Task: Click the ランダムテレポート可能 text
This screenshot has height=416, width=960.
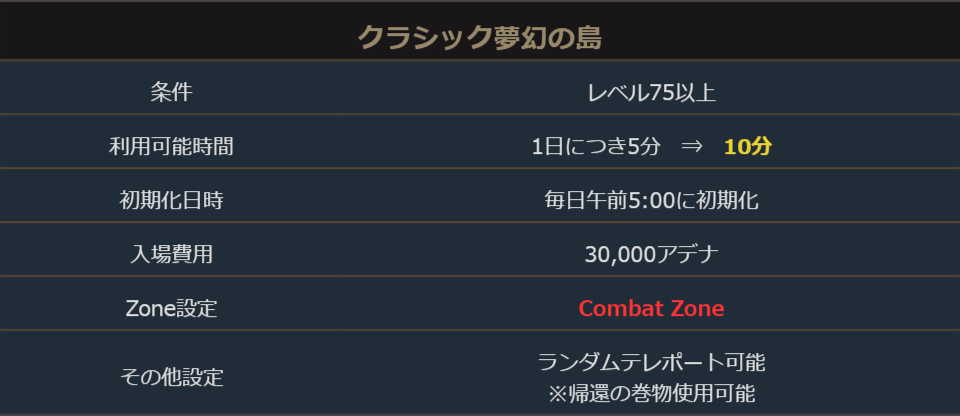Action: coord(651,362)
